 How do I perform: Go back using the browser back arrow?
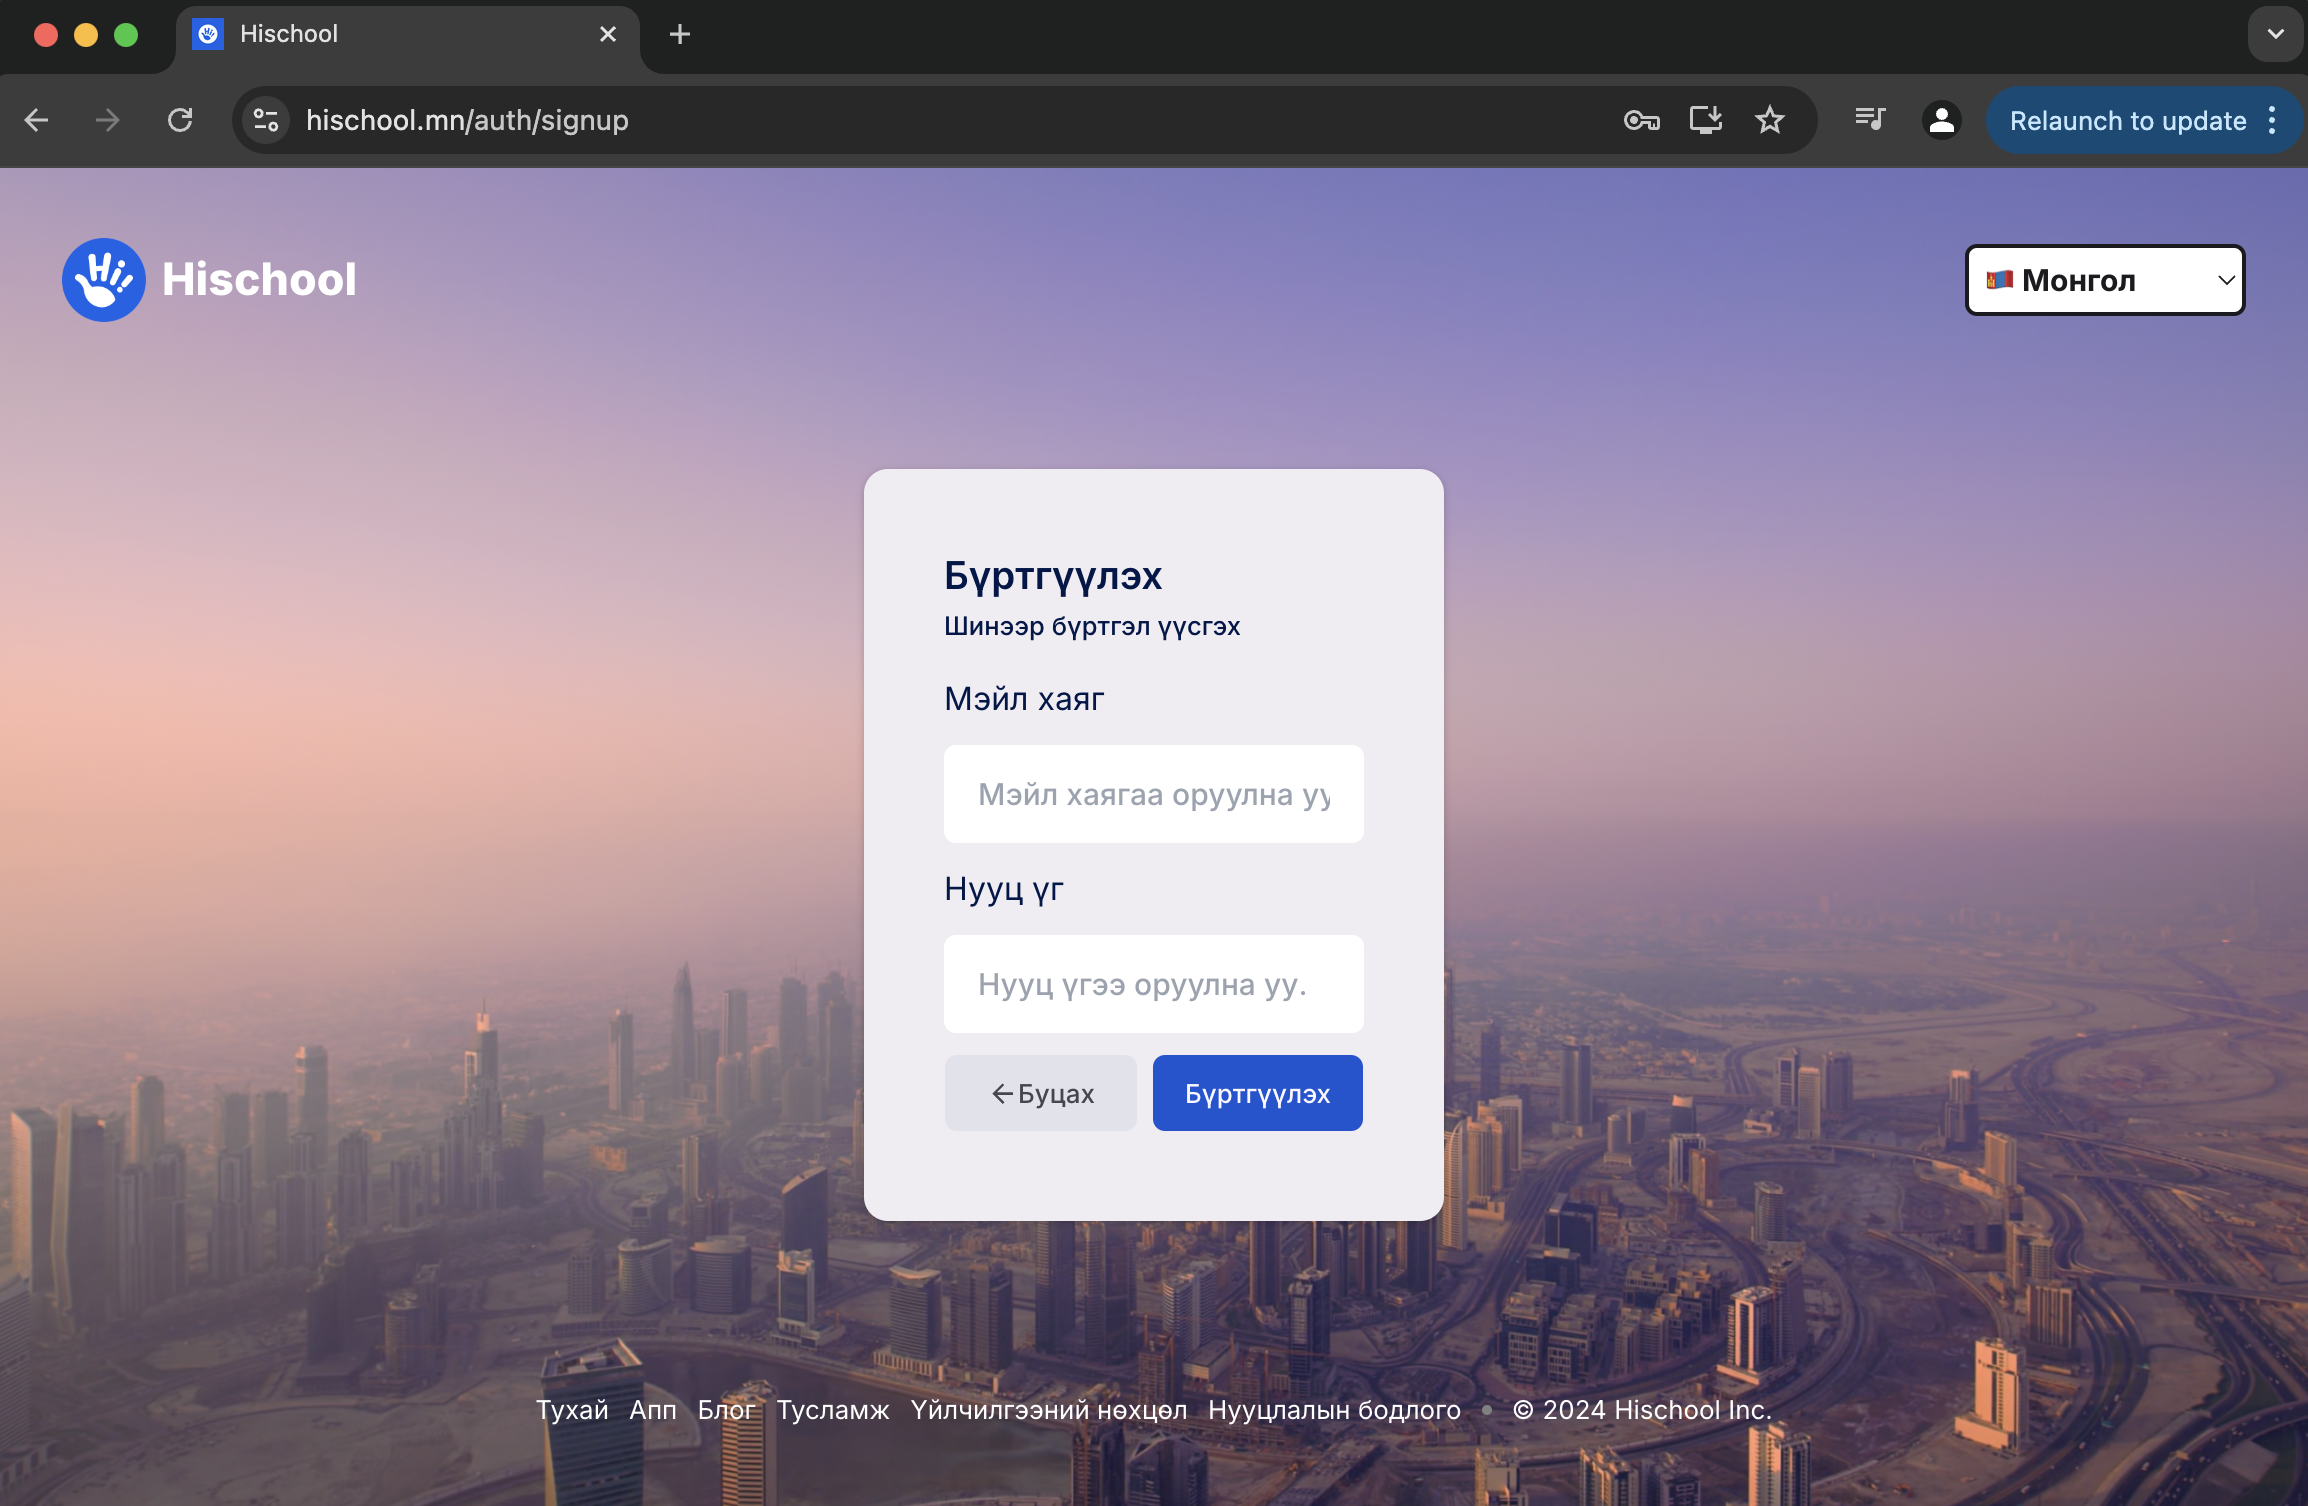coord(37,121)
